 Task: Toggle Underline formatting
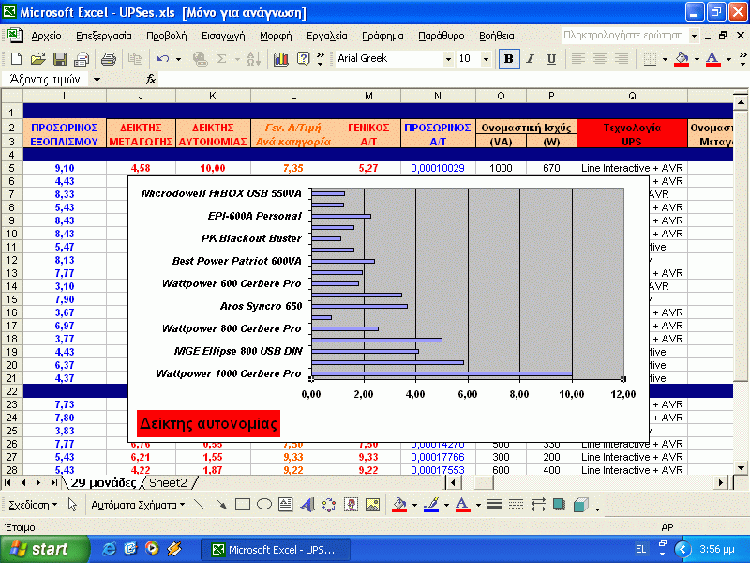pyautogui.click(x=551, y=59)
